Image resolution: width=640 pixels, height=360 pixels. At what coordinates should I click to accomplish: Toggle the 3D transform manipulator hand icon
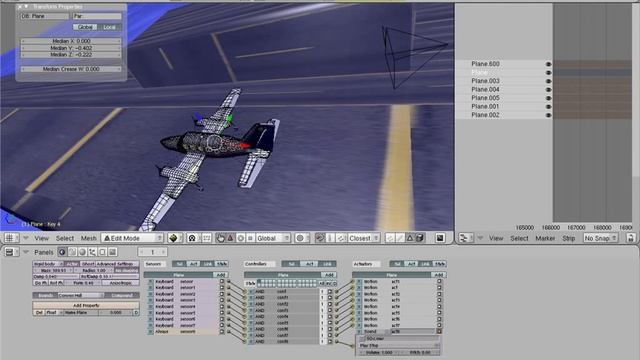(x=220, y=238)
